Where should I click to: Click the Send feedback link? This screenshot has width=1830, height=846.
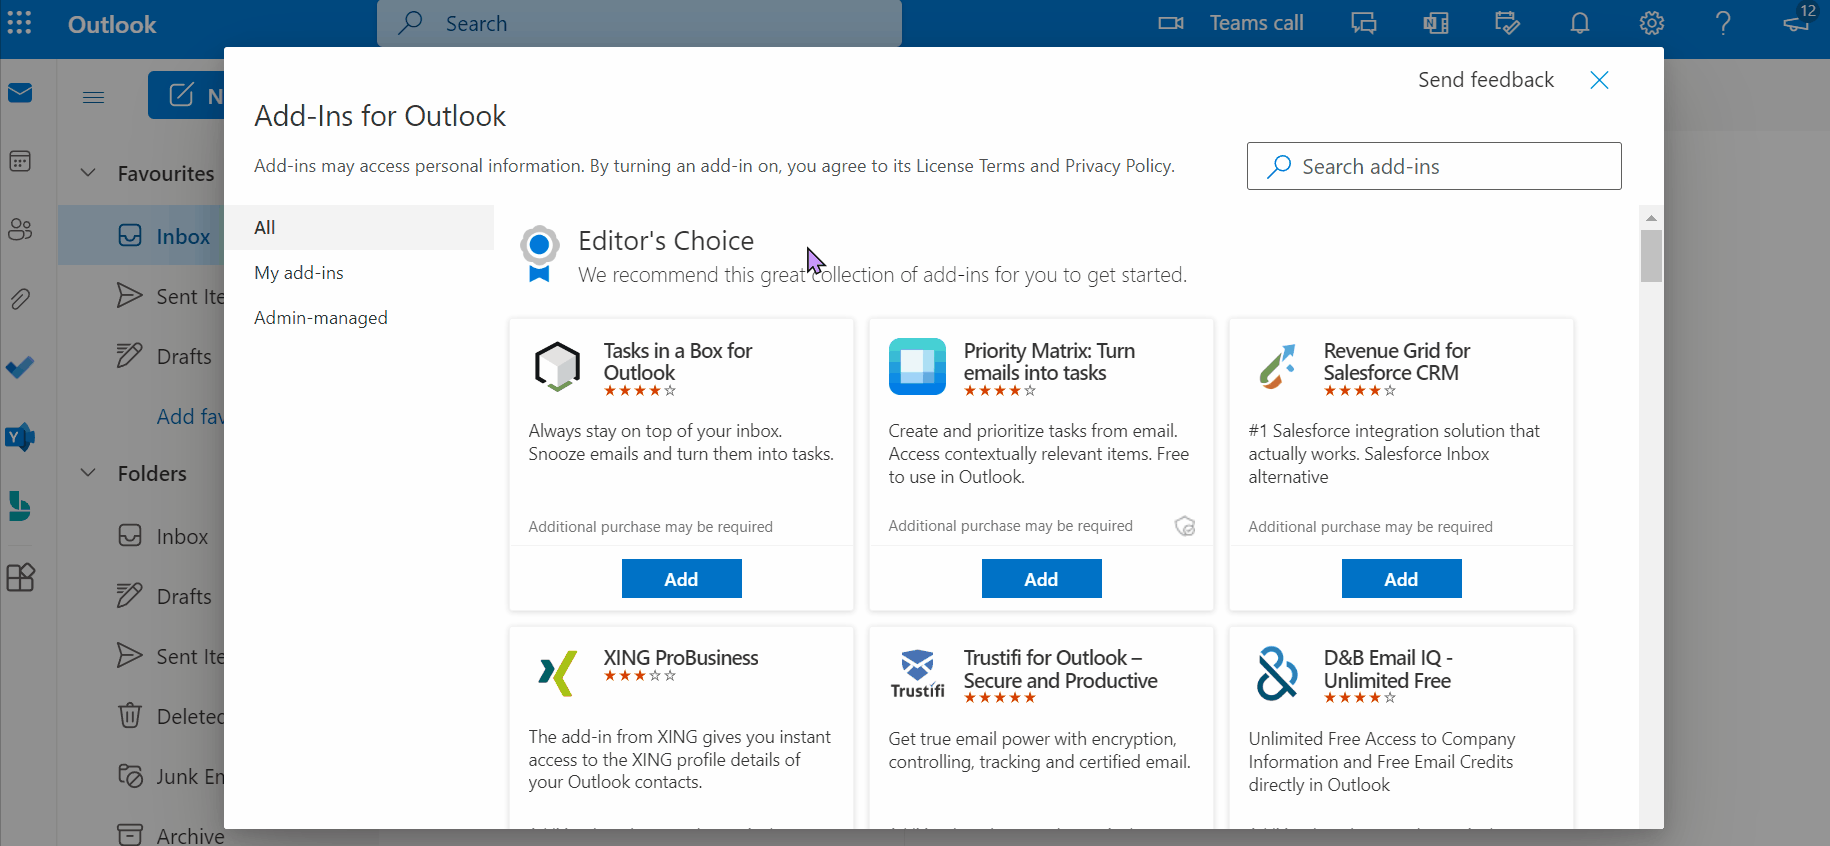coord(1485,80)
